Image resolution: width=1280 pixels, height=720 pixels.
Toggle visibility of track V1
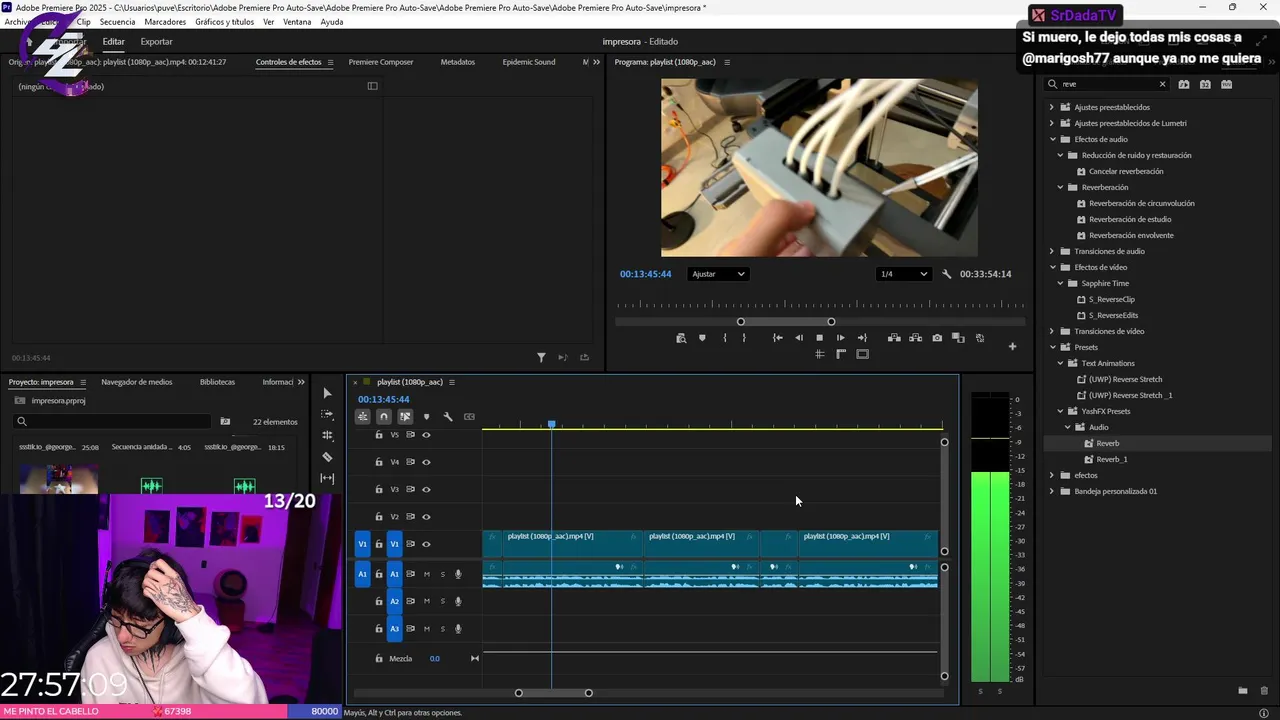(x=426, y=544)
